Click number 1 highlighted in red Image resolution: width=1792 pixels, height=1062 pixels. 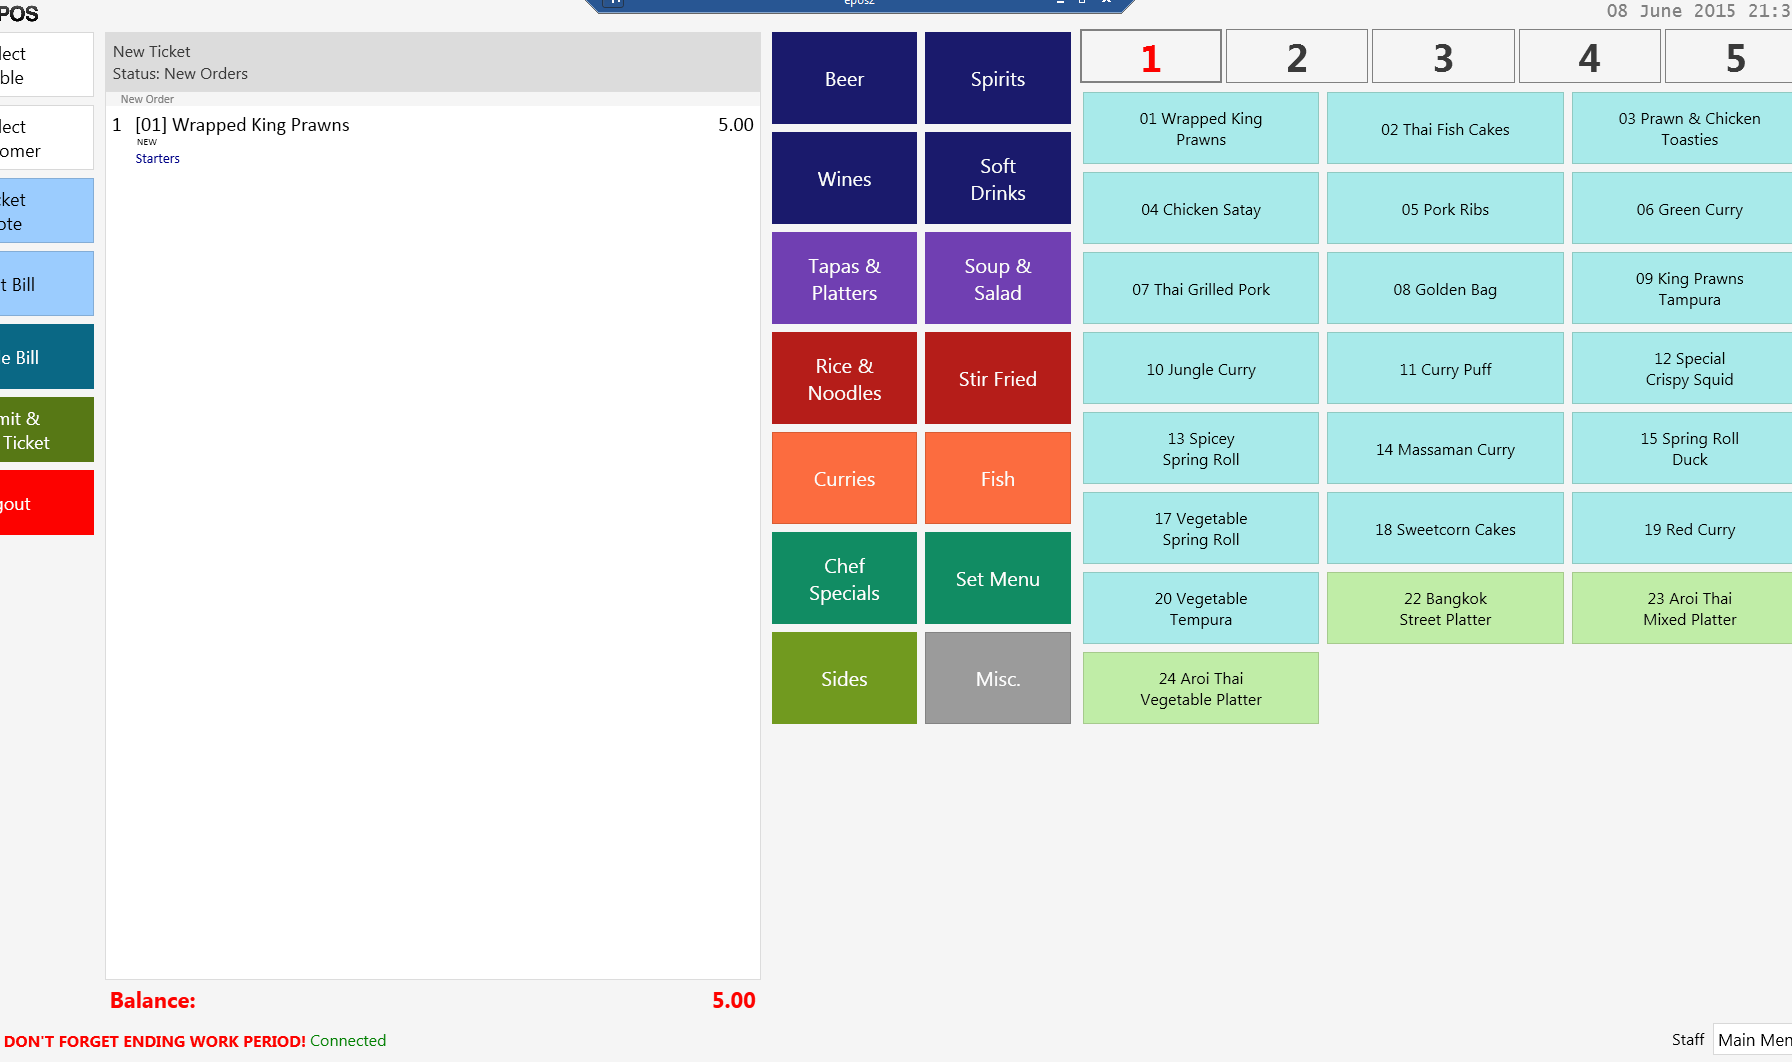tap(1150, 57)
